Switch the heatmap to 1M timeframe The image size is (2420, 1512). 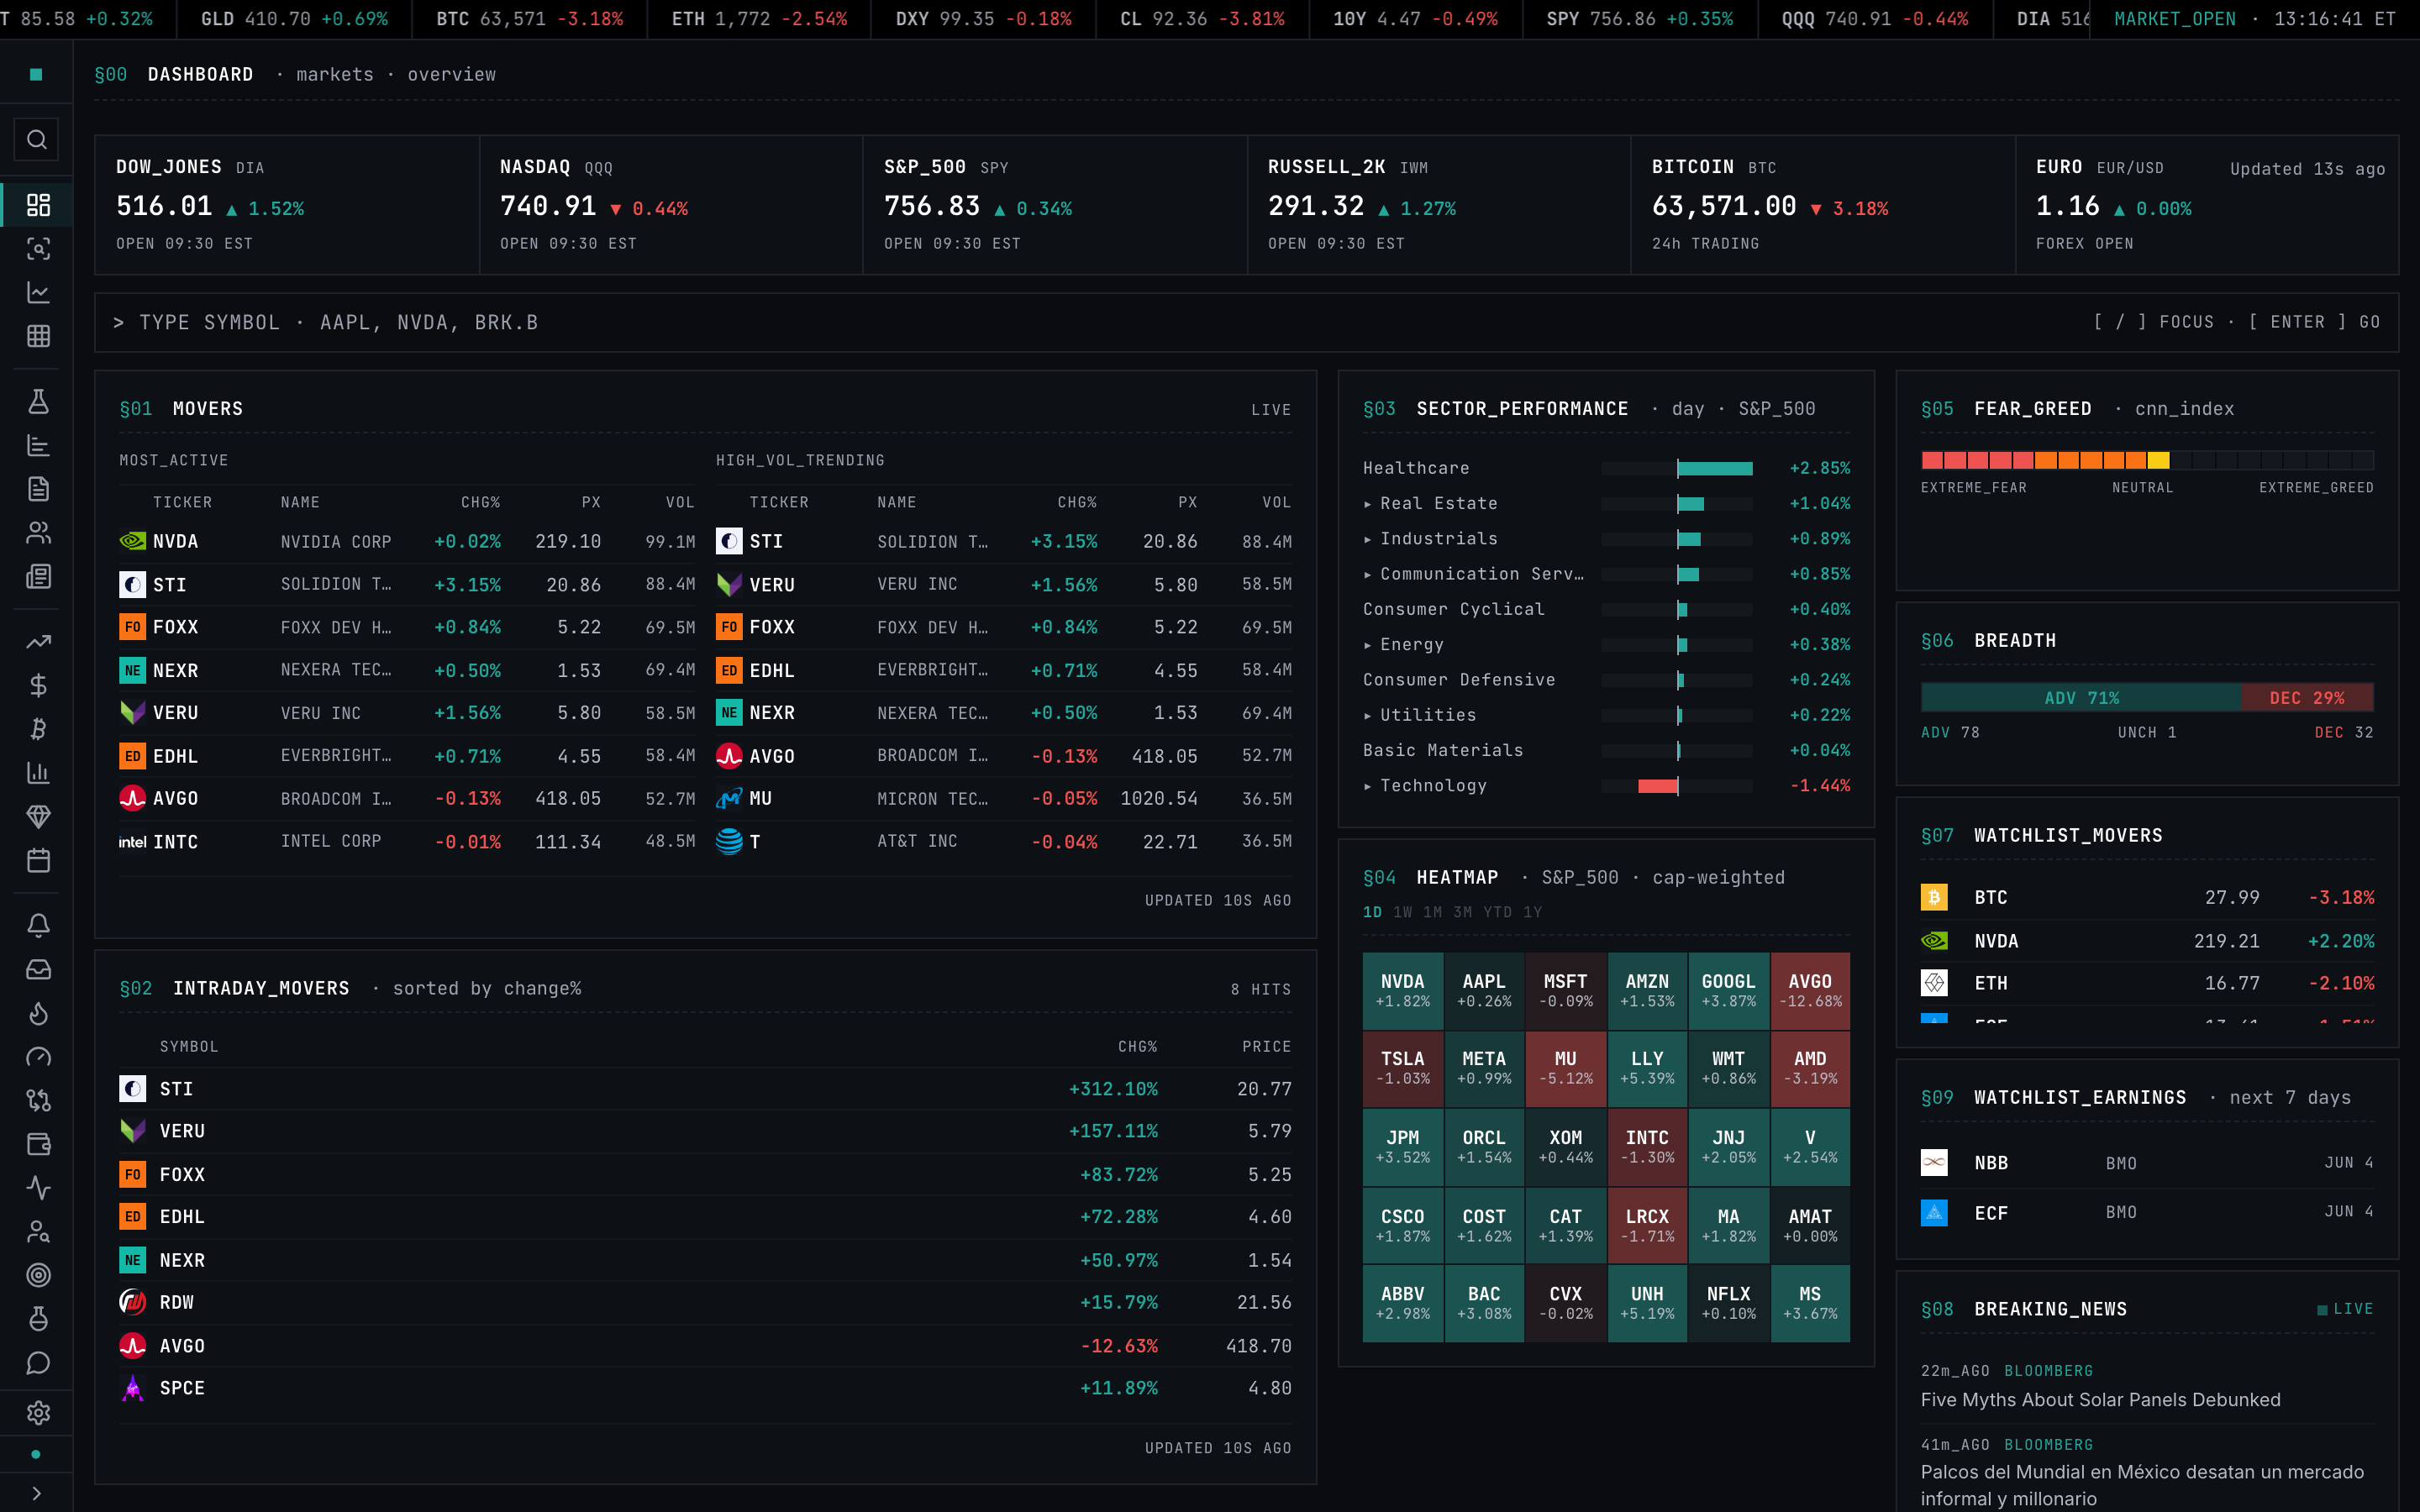(1433, 912)
